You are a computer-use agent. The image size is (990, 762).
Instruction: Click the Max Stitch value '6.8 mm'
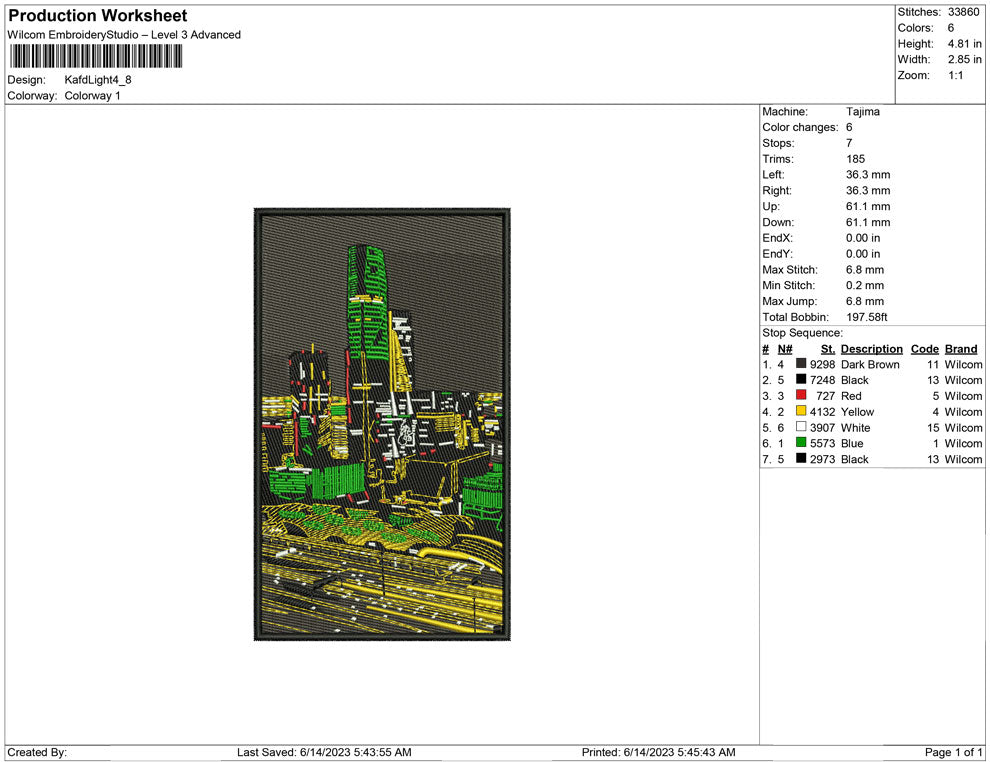865,269
